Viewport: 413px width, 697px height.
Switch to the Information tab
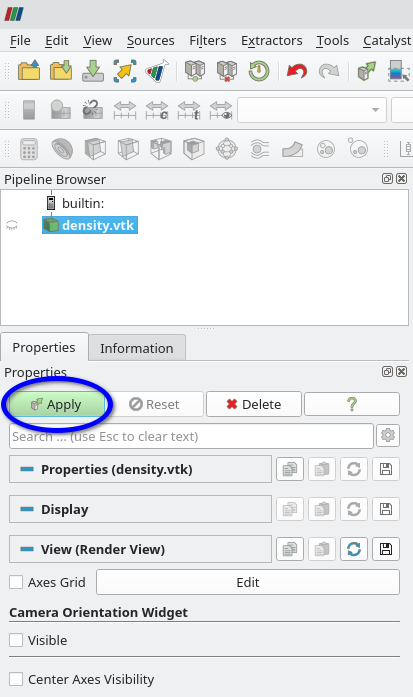[137, 348]
